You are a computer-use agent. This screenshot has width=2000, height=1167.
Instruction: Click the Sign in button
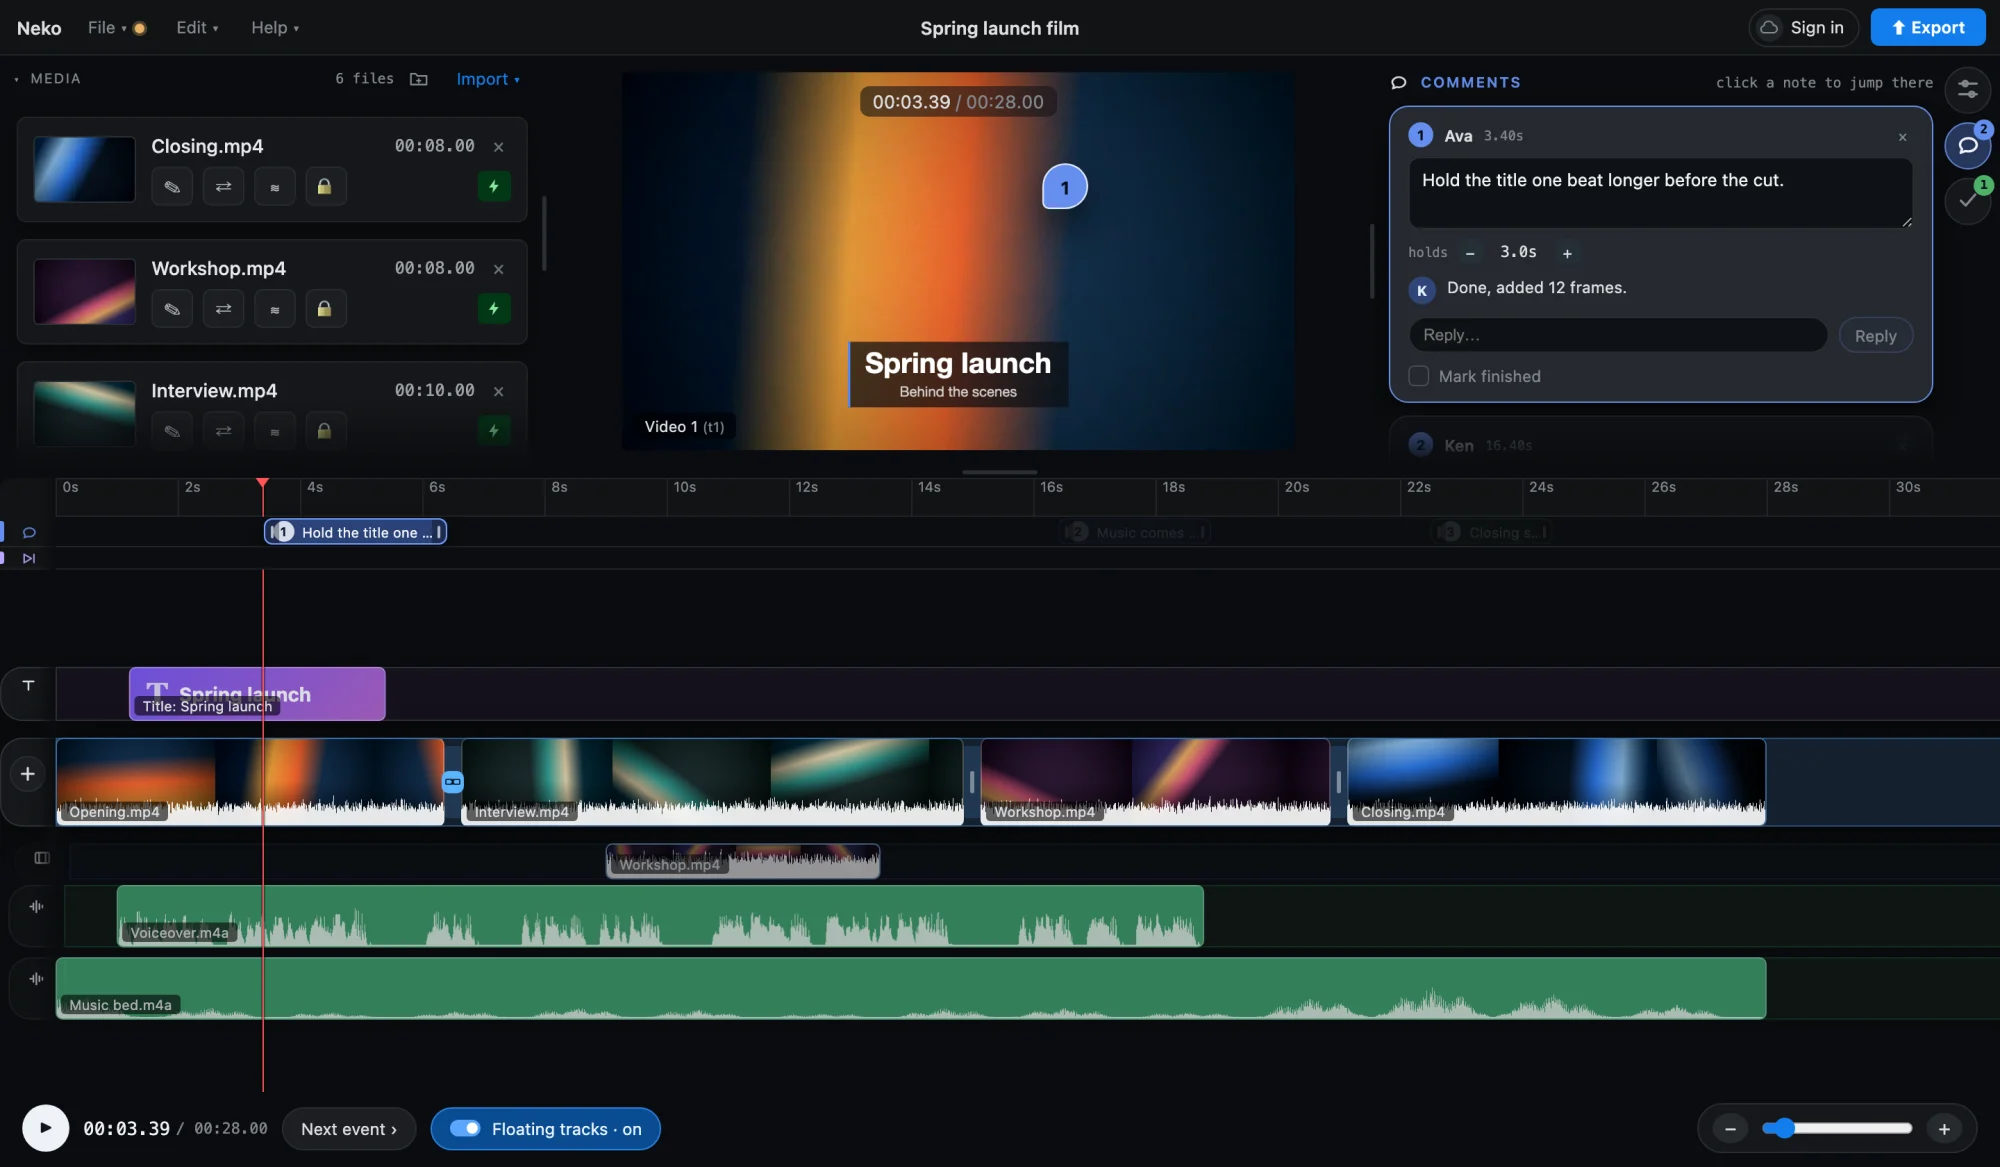click(1803, 28)
